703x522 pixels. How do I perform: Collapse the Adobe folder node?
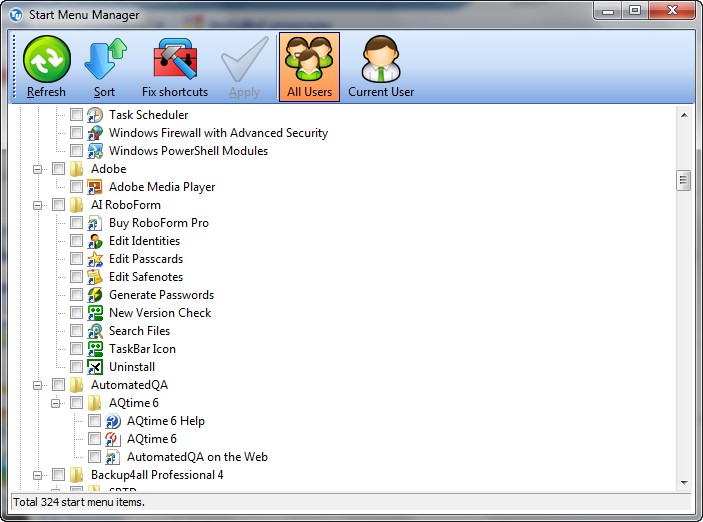(x=38, y=170)
